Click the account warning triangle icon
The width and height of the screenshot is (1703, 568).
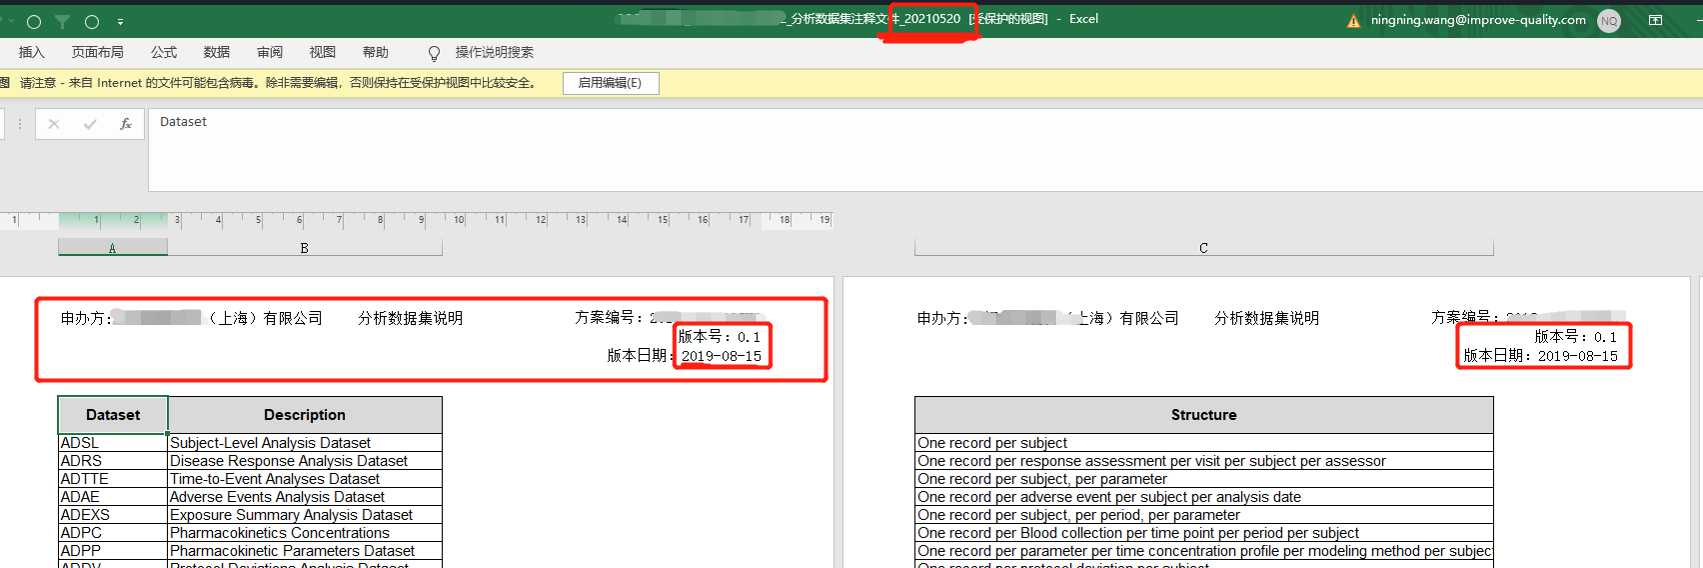coord(1354,20)
